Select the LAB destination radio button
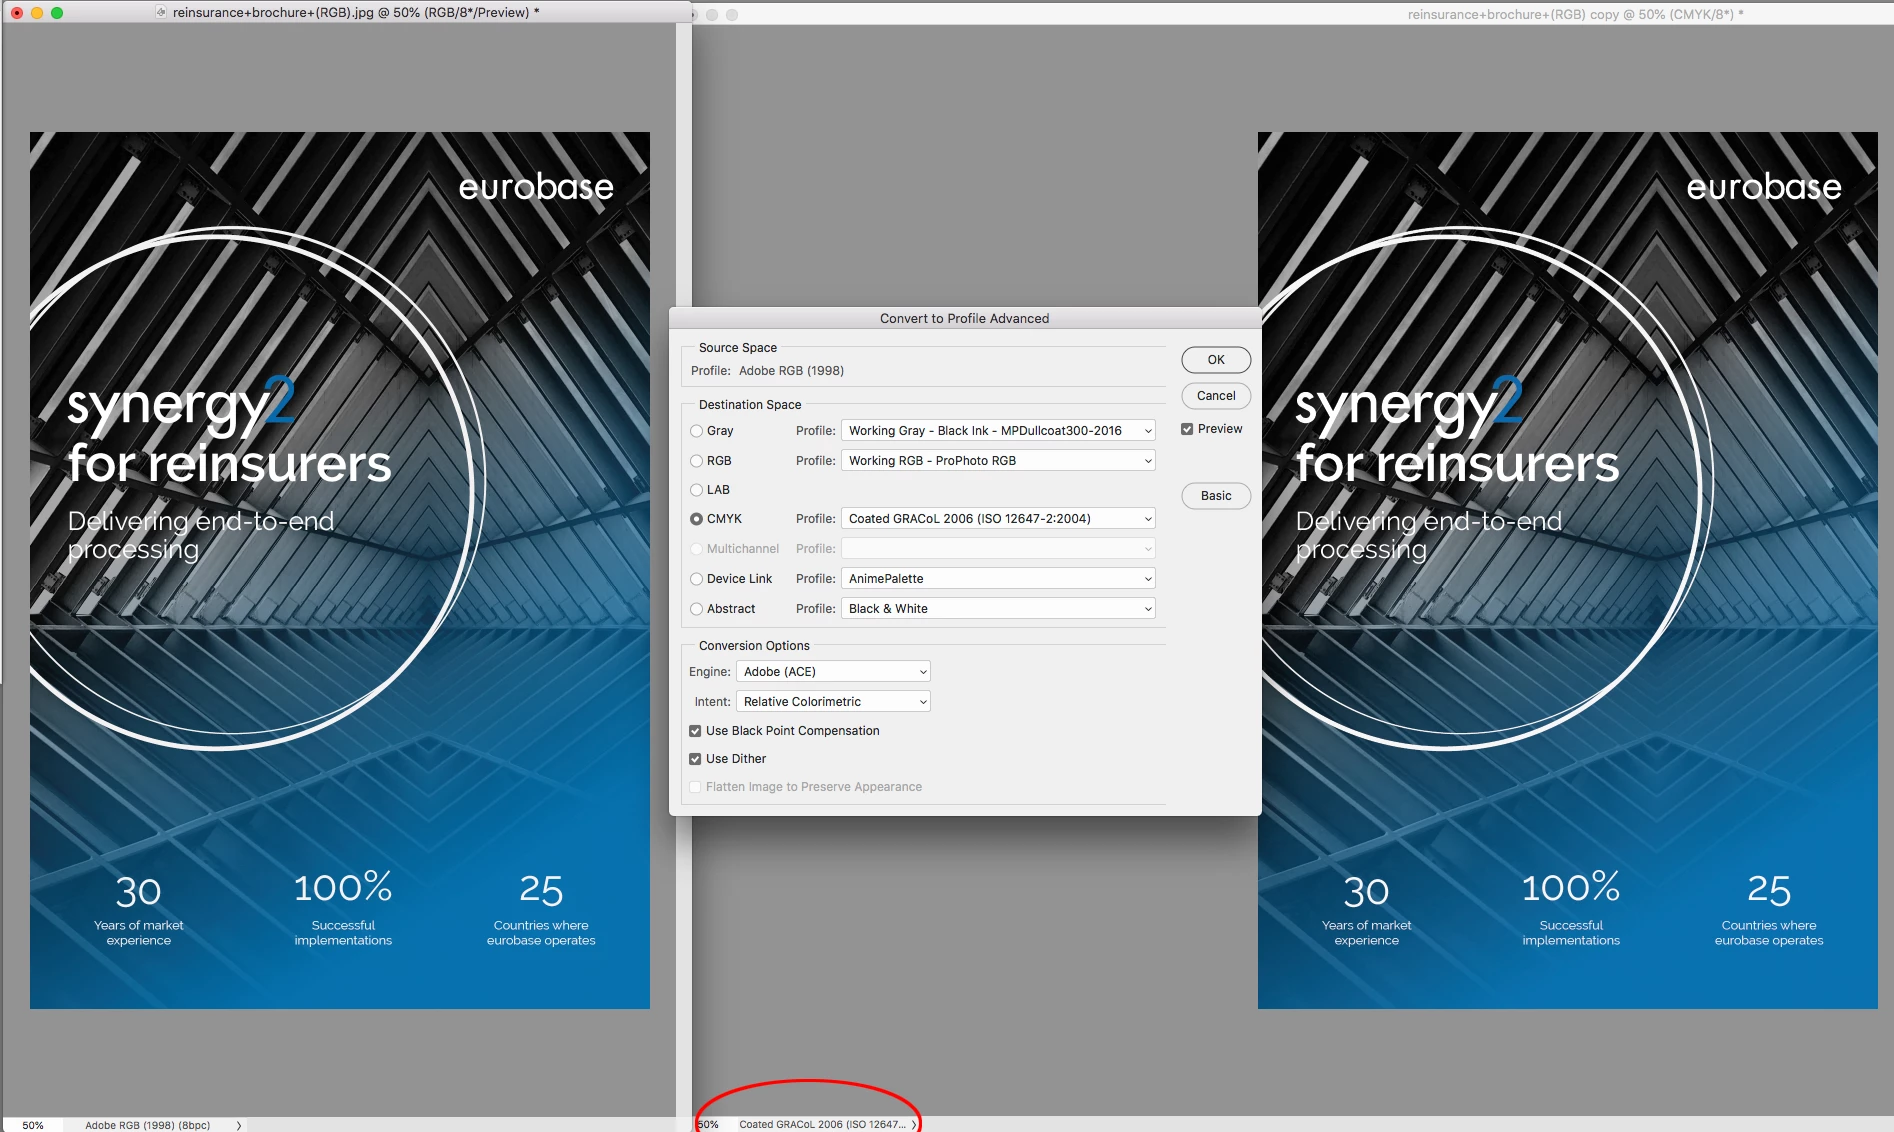Screen dimensions: 1894x1132 point(696,490)
